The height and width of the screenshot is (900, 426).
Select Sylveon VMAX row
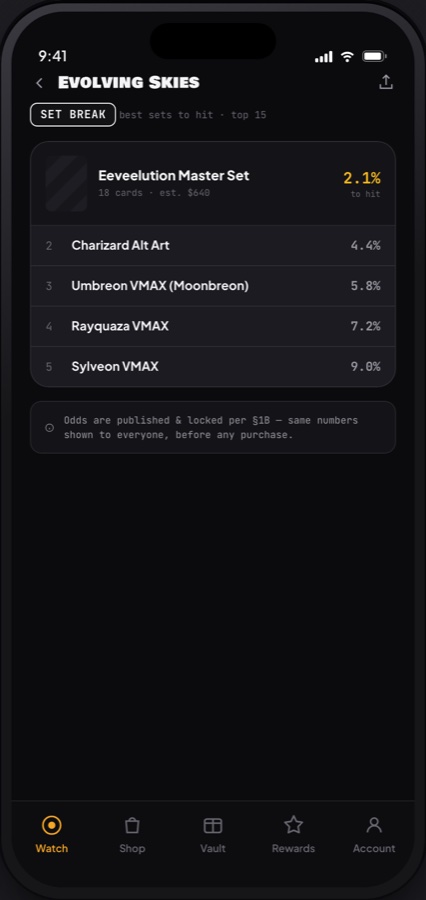pos(212,366)
